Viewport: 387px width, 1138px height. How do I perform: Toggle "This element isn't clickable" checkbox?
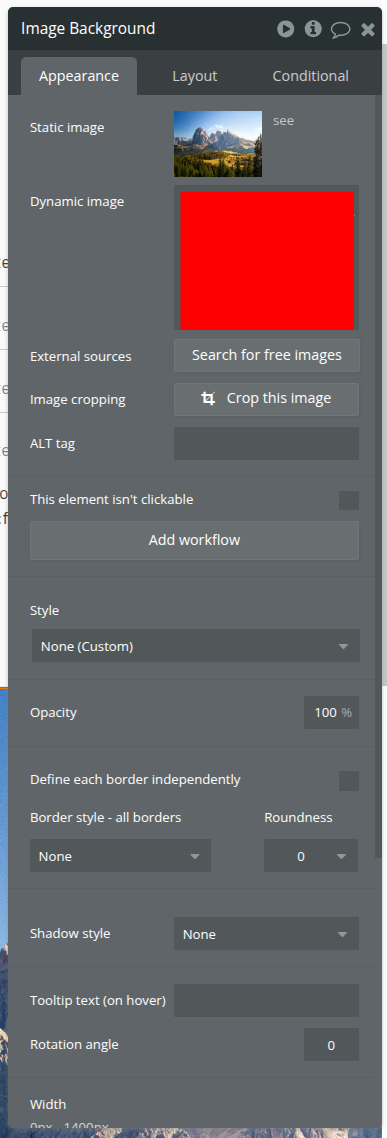349,500
